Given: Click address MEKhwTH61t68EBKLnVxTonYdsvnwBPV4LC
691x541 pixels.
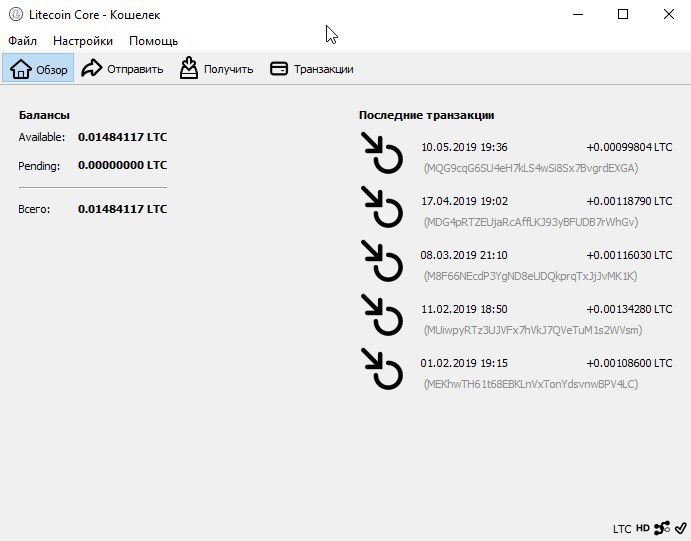Looking at the screenshot, I should (531, 384).
